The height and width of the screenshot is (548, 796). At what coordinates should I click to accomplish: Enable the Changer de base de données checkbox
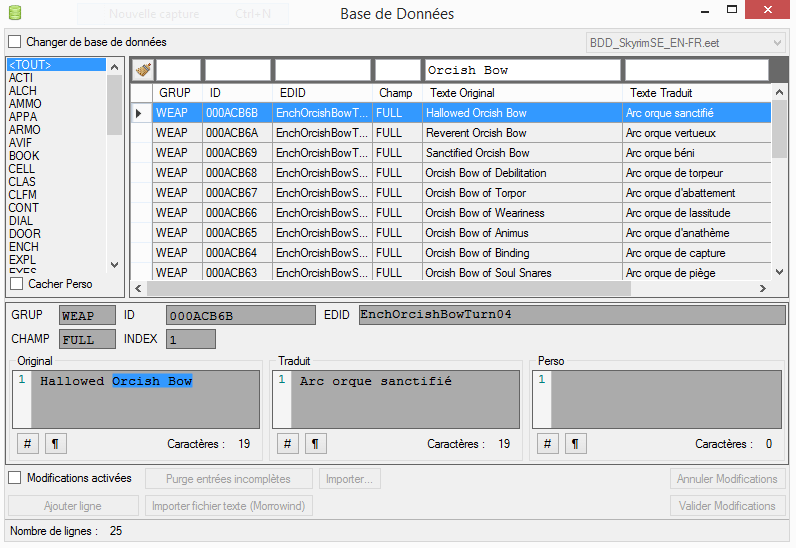pyautogui.click(x=15, y=43)
